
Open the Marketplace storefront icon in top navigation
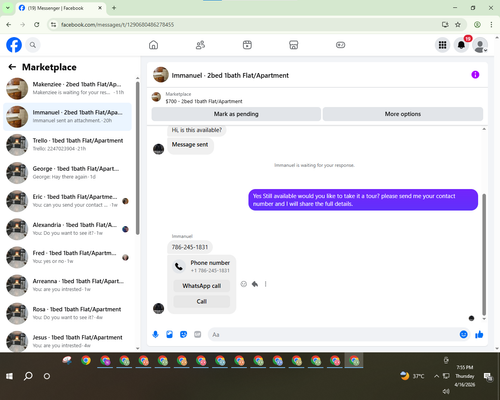click(x=294, y=45)
